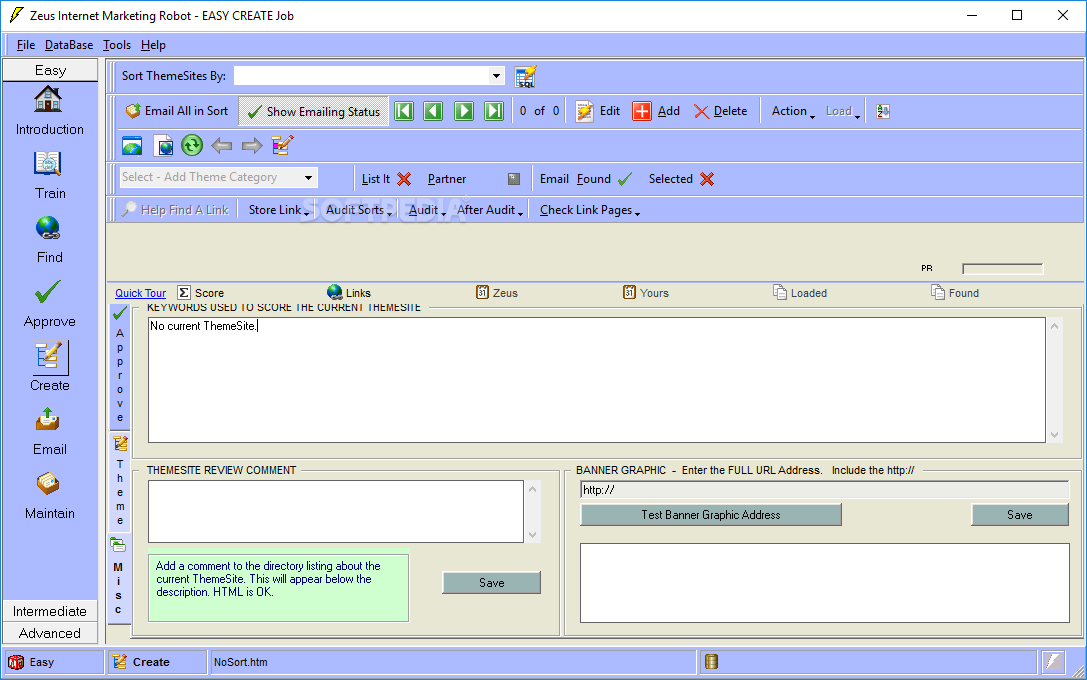Open the Score tab
Image resolution: width=1087 pixels, height=680 pixels.
click(201, 293)
